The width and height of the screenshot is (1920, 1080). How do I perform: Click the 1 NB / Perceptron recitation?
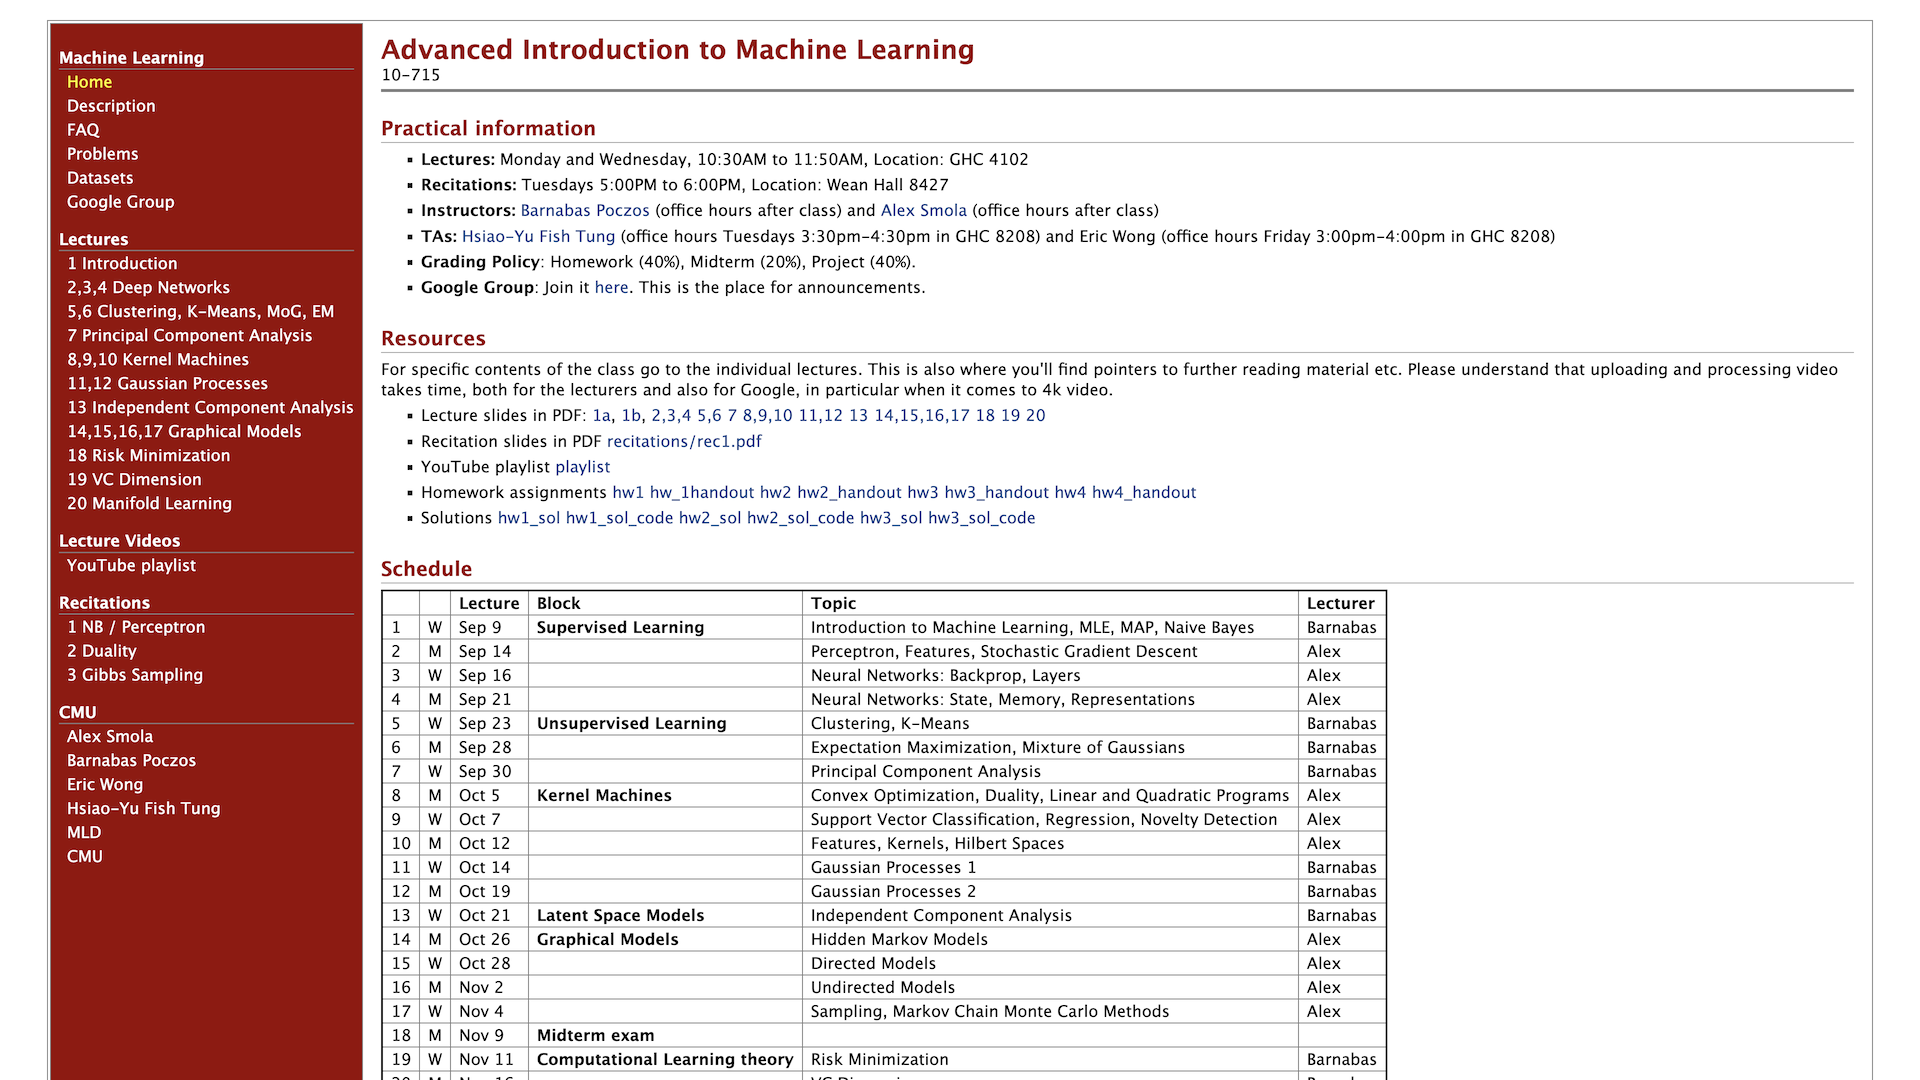point(138,626)
